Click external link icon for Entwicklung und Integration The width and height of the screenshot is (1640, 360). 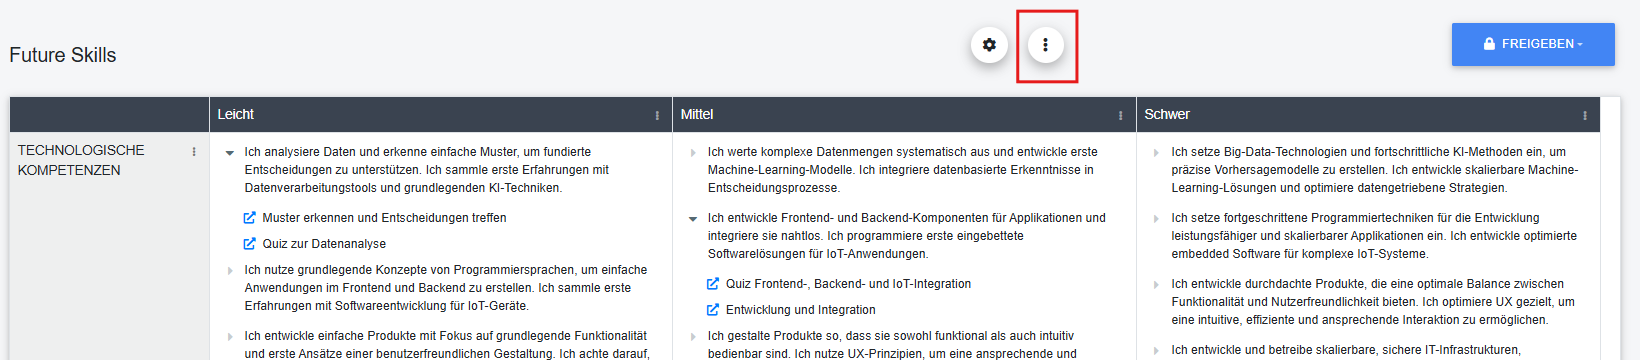click(713, 309)
